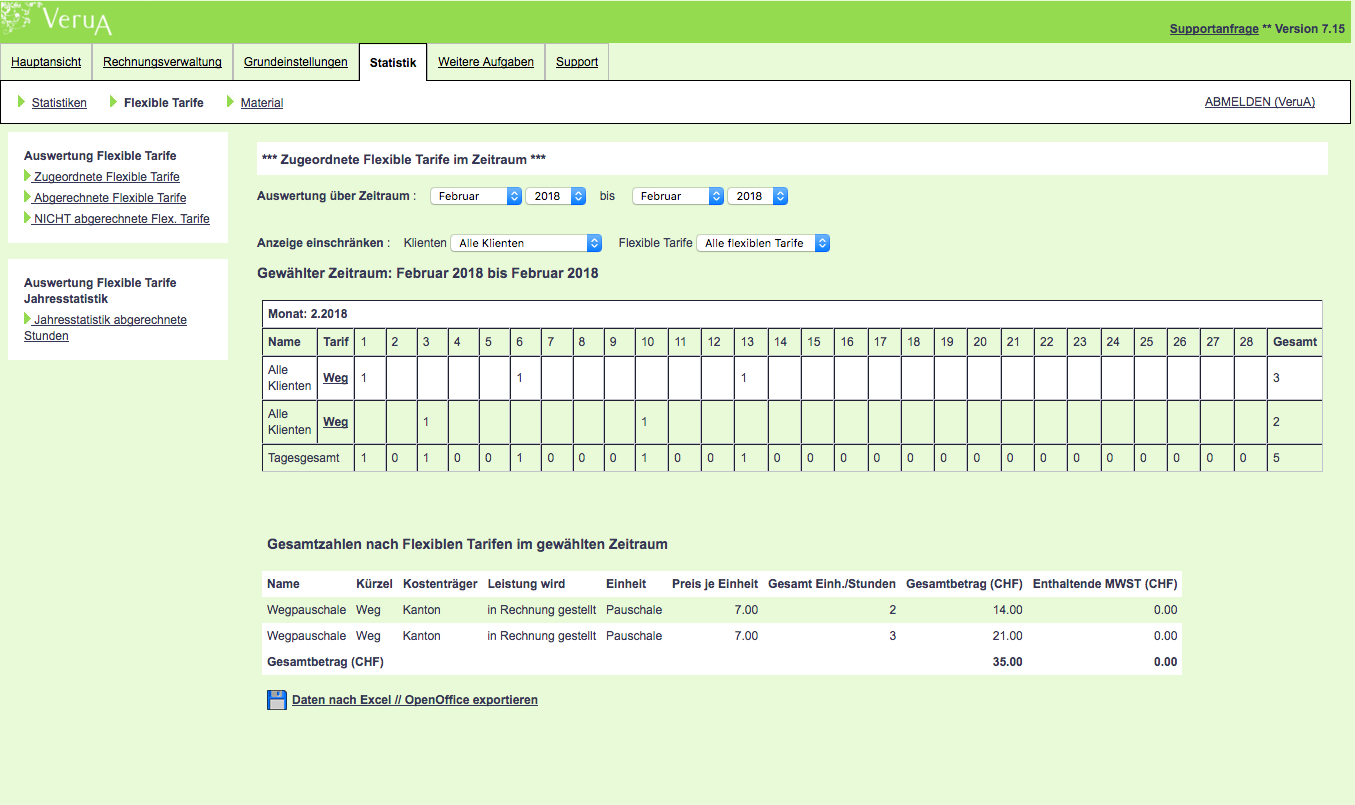Open the Weitere Aufgaben tab

coord(486,62)
